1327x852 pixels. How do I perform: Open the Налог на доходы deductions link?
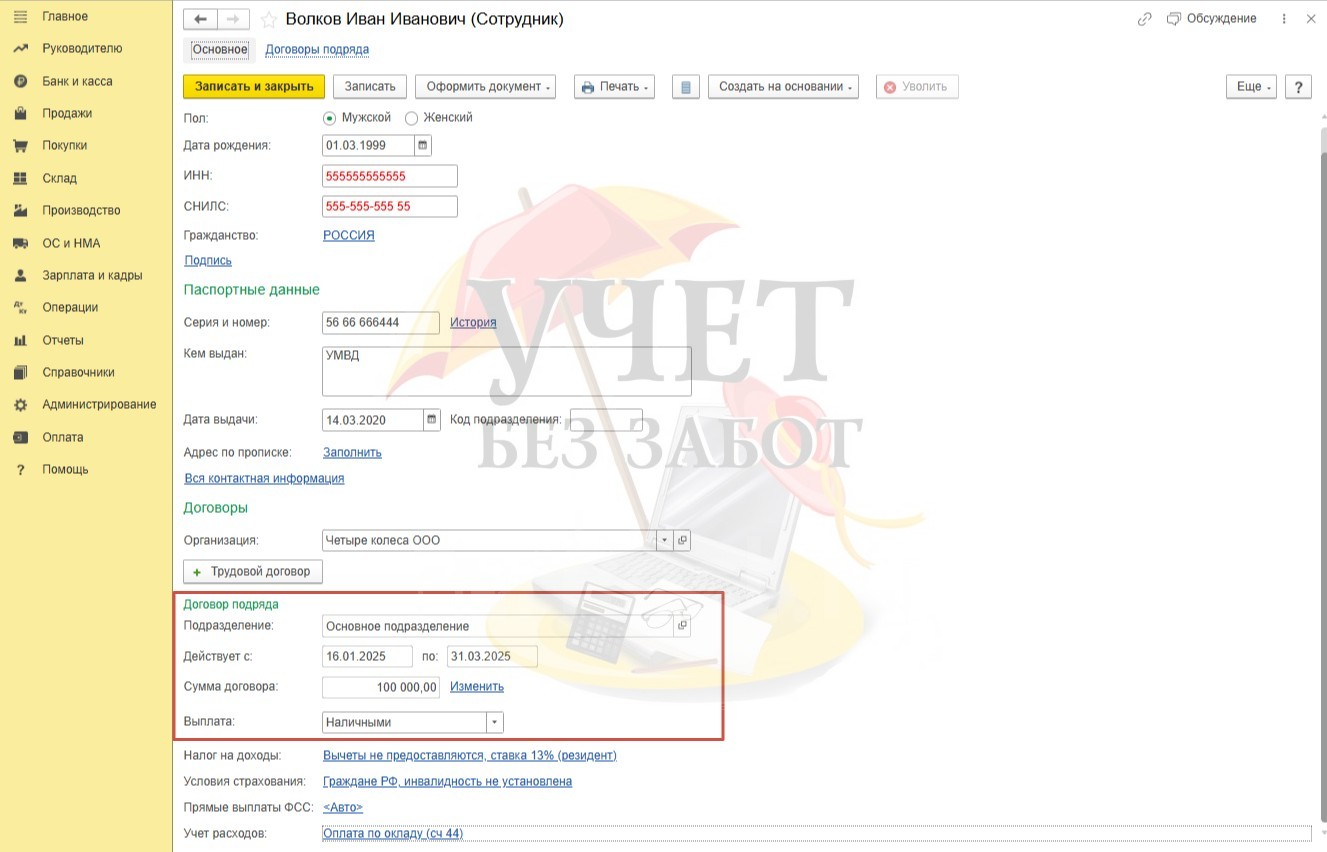(x=470, y=755)
